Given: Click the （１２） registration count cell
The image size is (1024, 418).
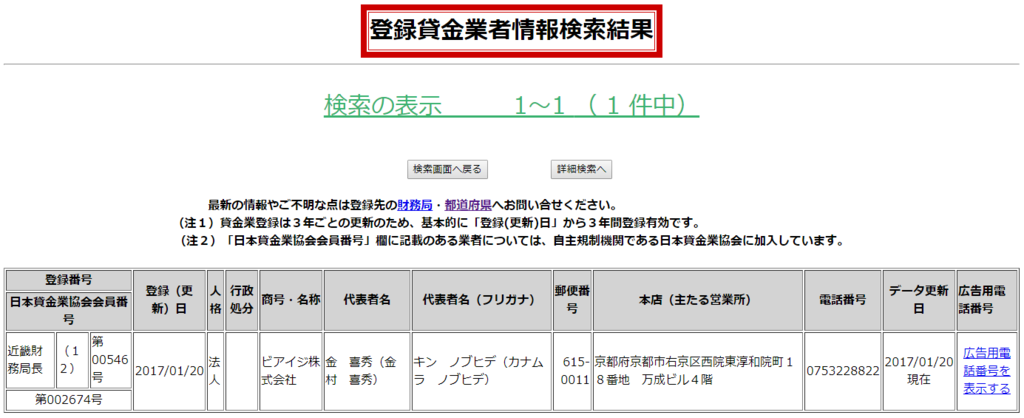Looking at the screenshot, I should pos(72,361).
